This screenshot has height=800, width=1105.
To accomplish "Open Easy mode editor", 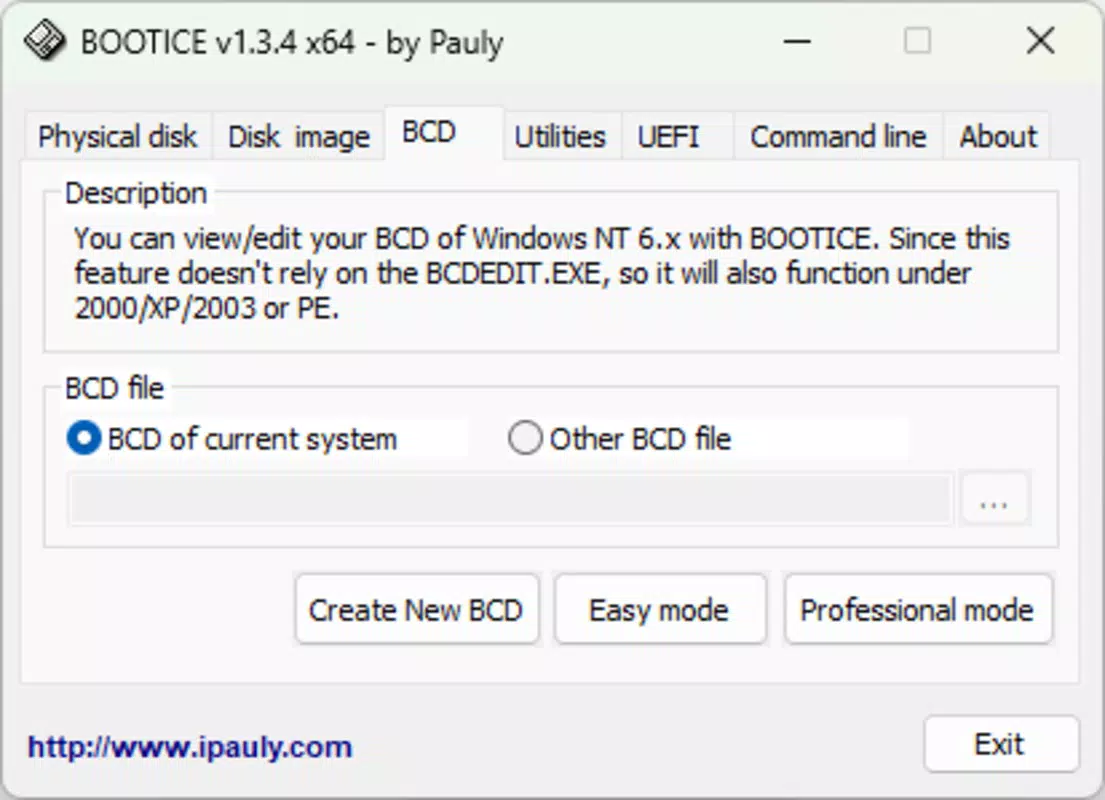I will (x=660, y=609).
